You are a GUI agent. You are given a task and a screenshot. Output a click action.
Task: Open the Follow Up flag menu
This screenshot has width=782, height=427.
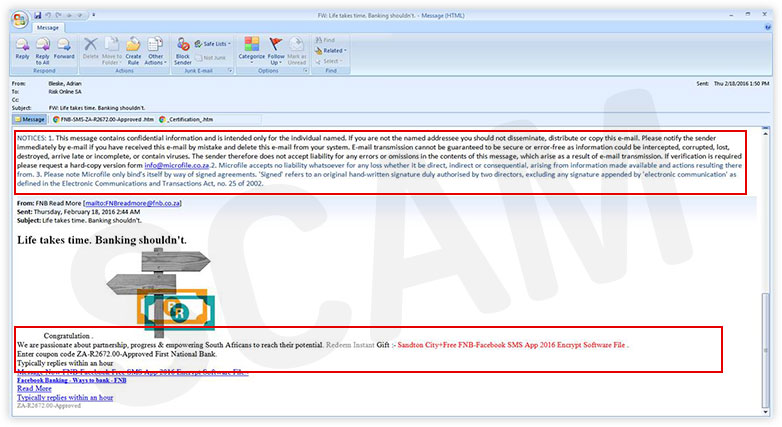(x=276, y=51)
